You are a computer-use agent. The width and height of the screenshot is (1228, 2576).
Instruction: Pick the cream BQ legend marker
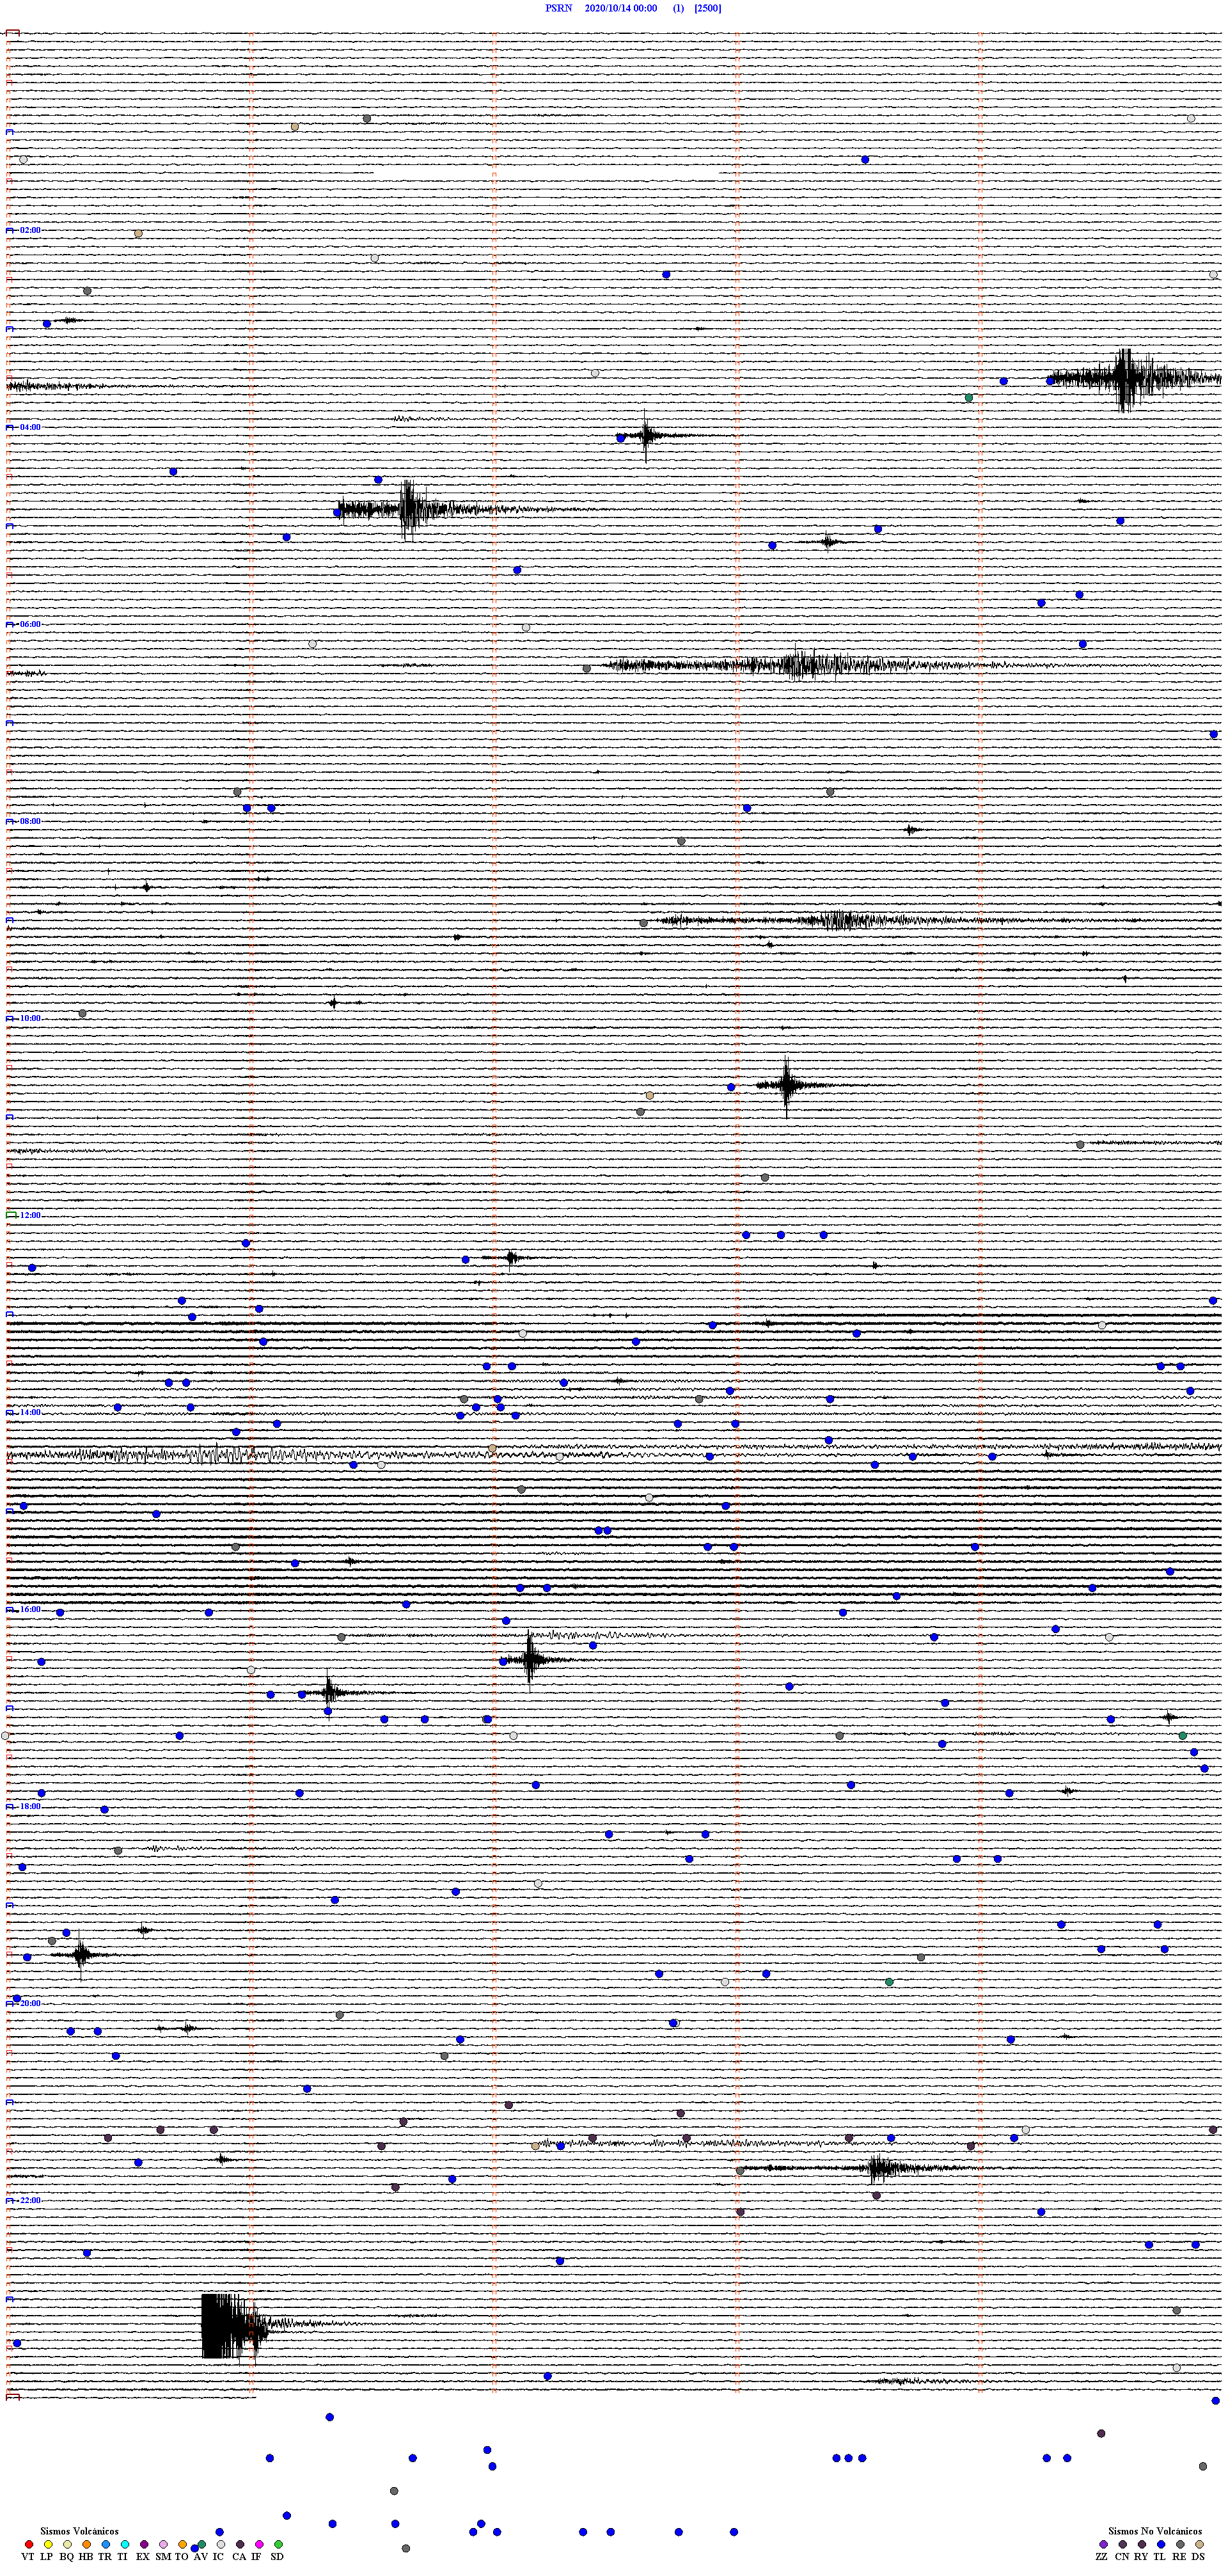pyautogui.click(x=67, y=2544)
